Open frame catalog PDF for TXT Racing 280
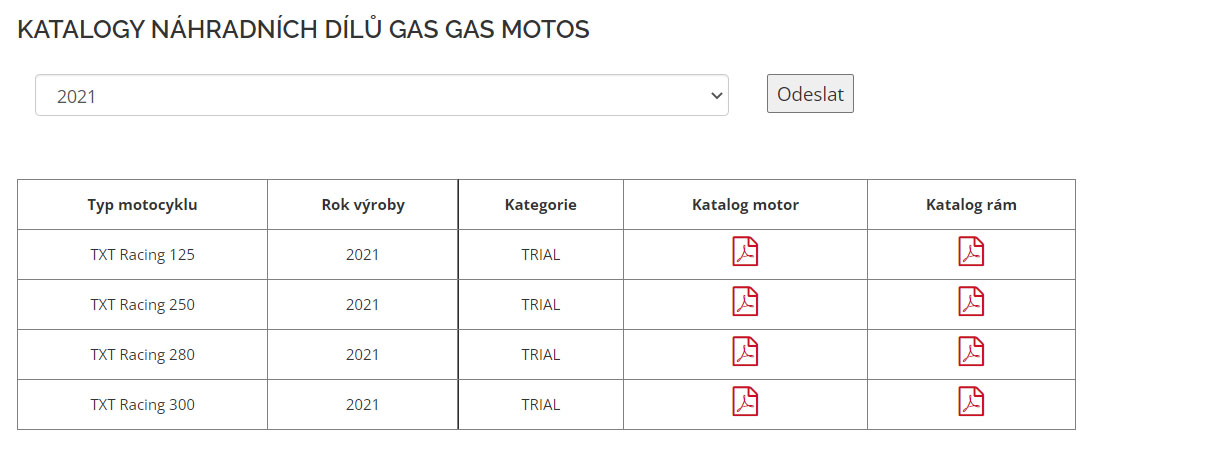The image size is (1210, 450). (971, 351)
